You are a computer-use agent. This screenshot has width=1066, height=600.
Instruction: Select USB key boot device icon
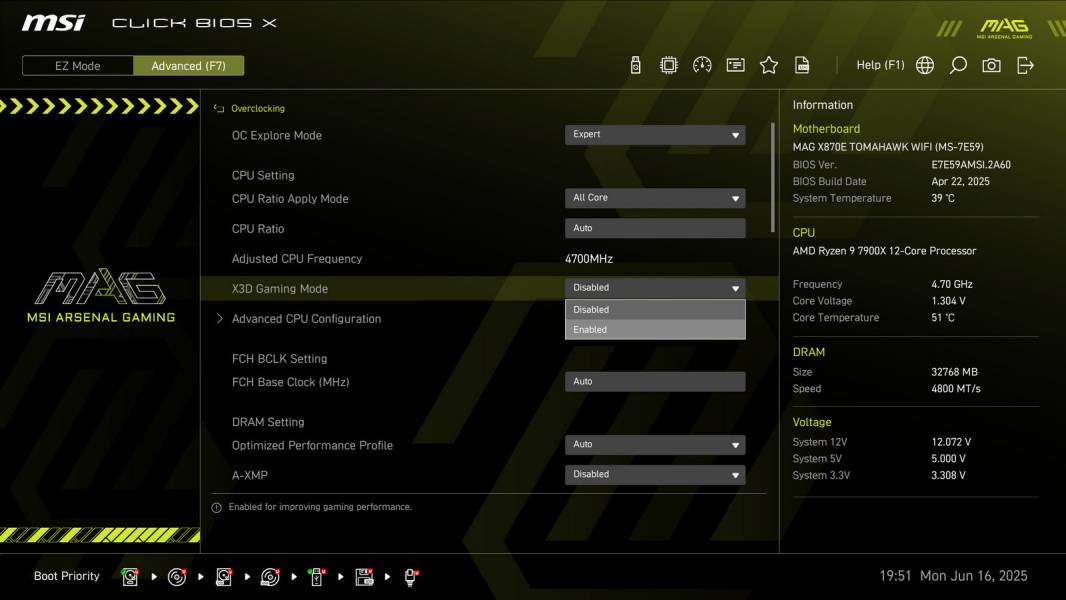[x=316, y=577]
